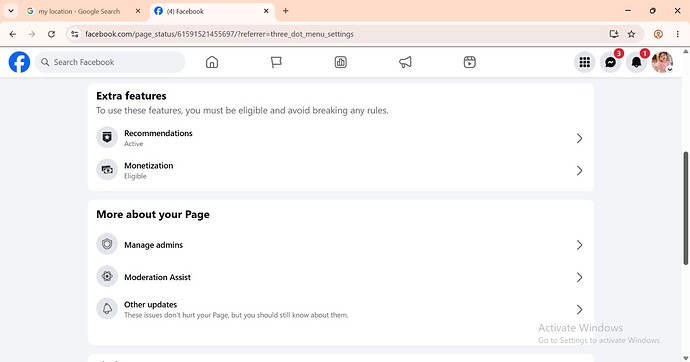This screenshot has height=362, width=690.
Task: Open the Reels video icon
Action: (x=470, y=62)
